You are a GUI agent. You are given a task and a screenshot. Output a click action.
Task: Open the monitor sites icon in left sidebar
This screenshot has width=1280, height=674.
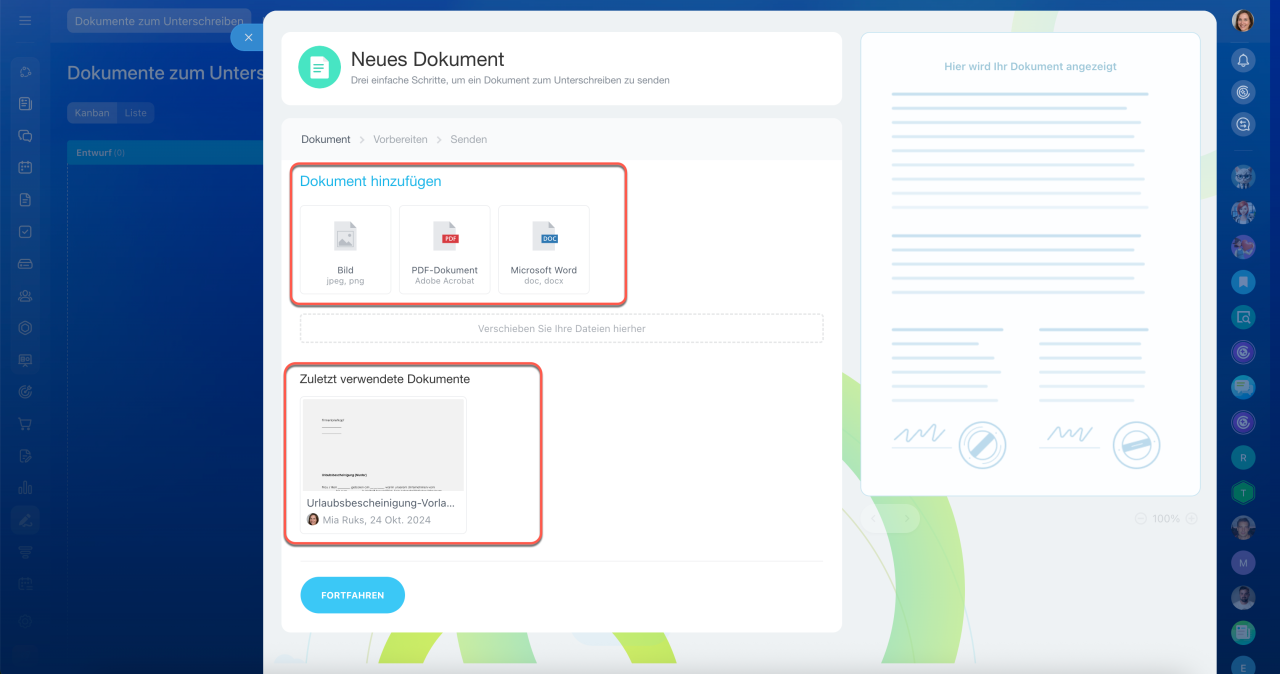(x=25, y=359)
